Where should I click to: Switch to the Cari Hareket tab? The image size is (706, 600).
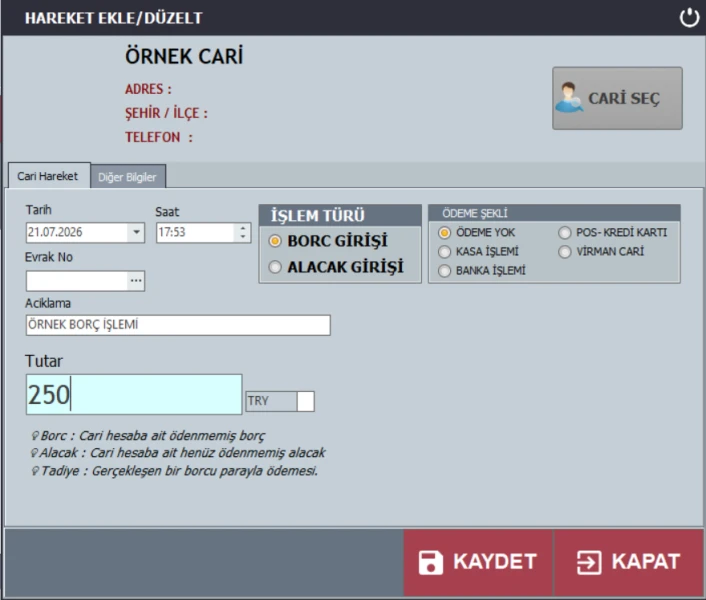[48, 176]
